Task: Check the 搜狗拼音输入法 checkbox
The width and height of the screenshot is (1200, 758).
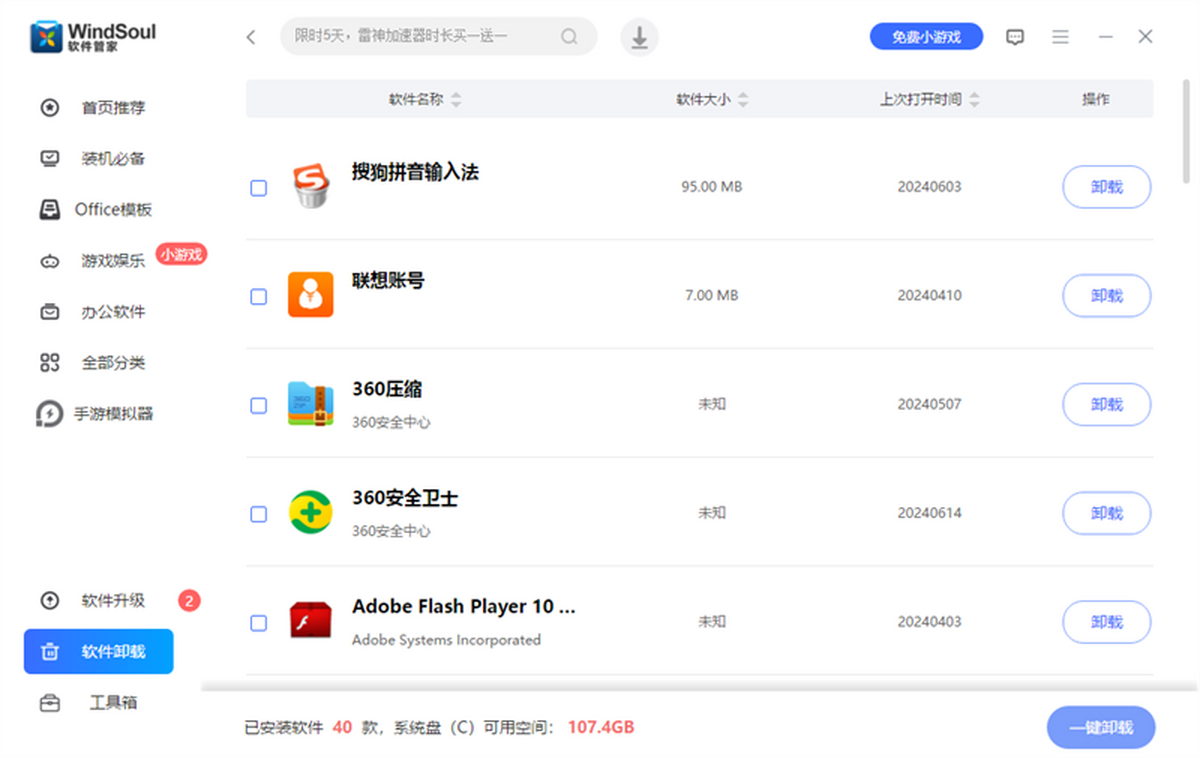Action: pyautogui.click(x=258, y=187)
